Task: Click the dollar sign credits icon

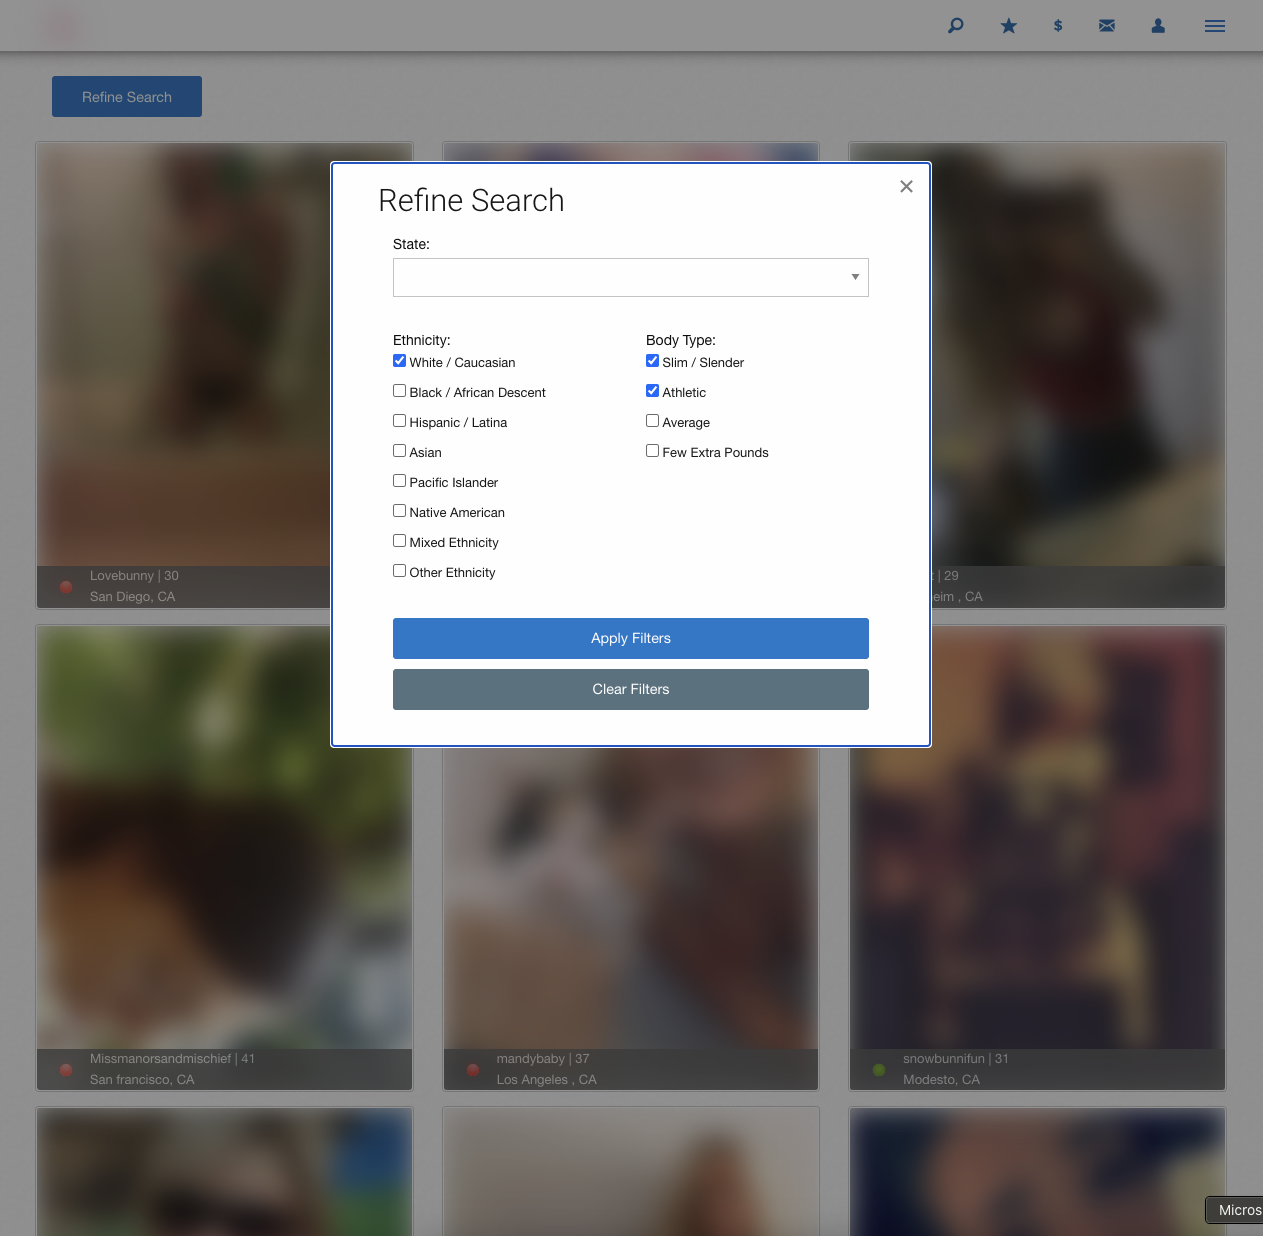Action: pyautogui.click(x=1058, y=26)
